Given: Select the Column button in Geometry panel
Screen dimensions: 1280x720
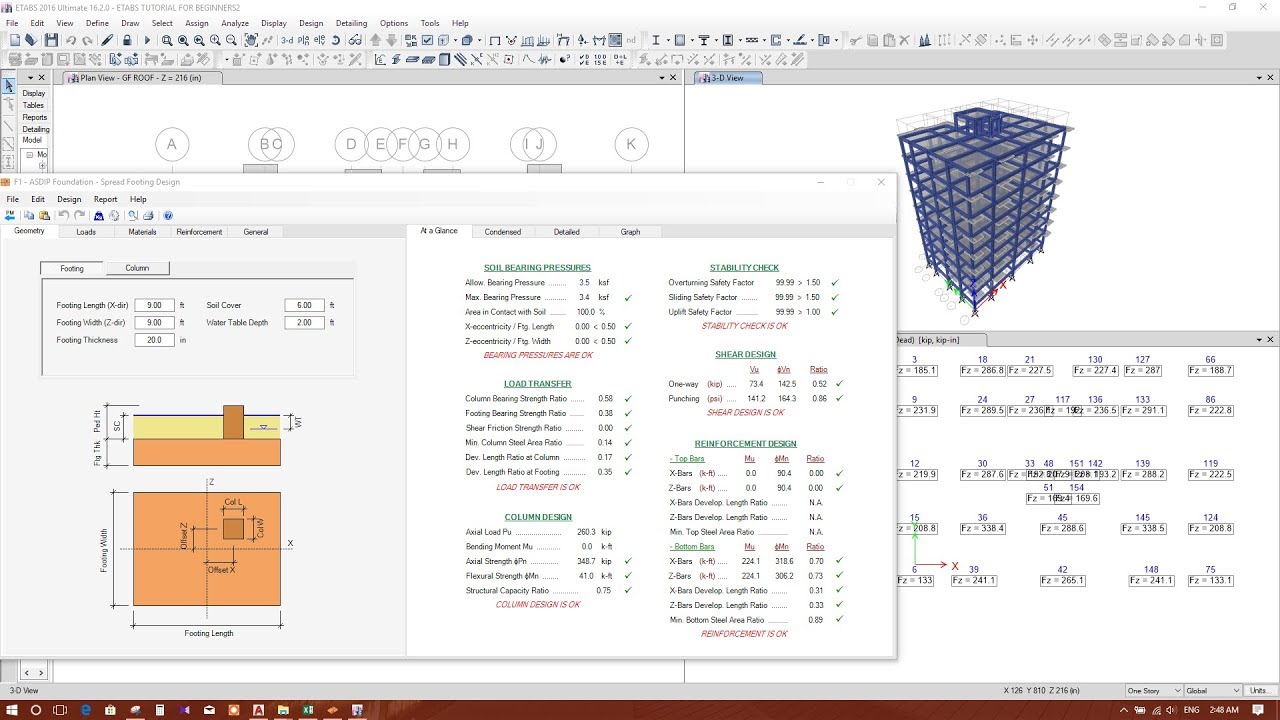Looking at the screenshot, I should 138,267.
